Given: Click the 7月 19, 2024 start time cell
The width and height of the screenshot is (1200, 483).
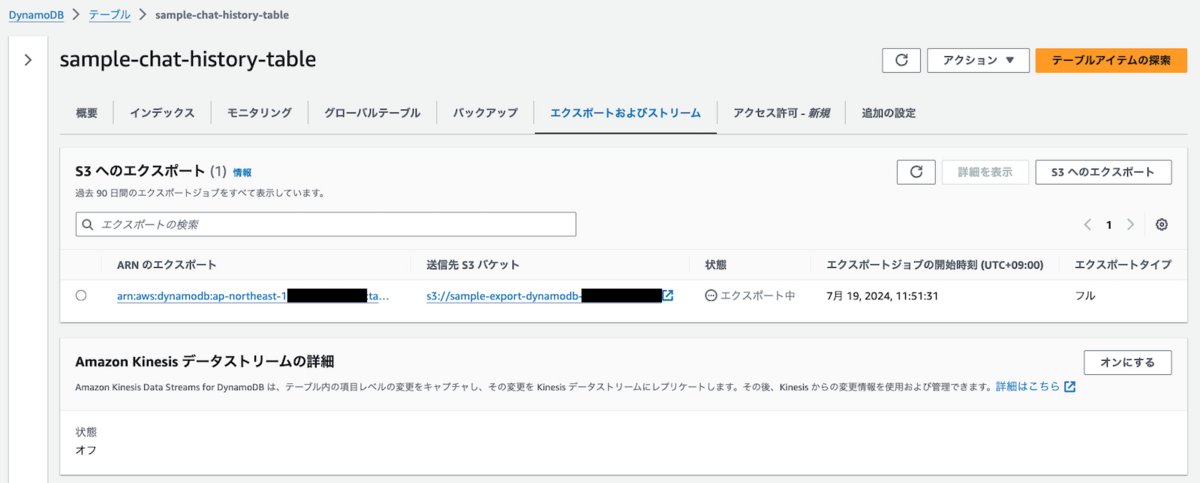Looking at the screenshot, I should click(x=881, y=296).
